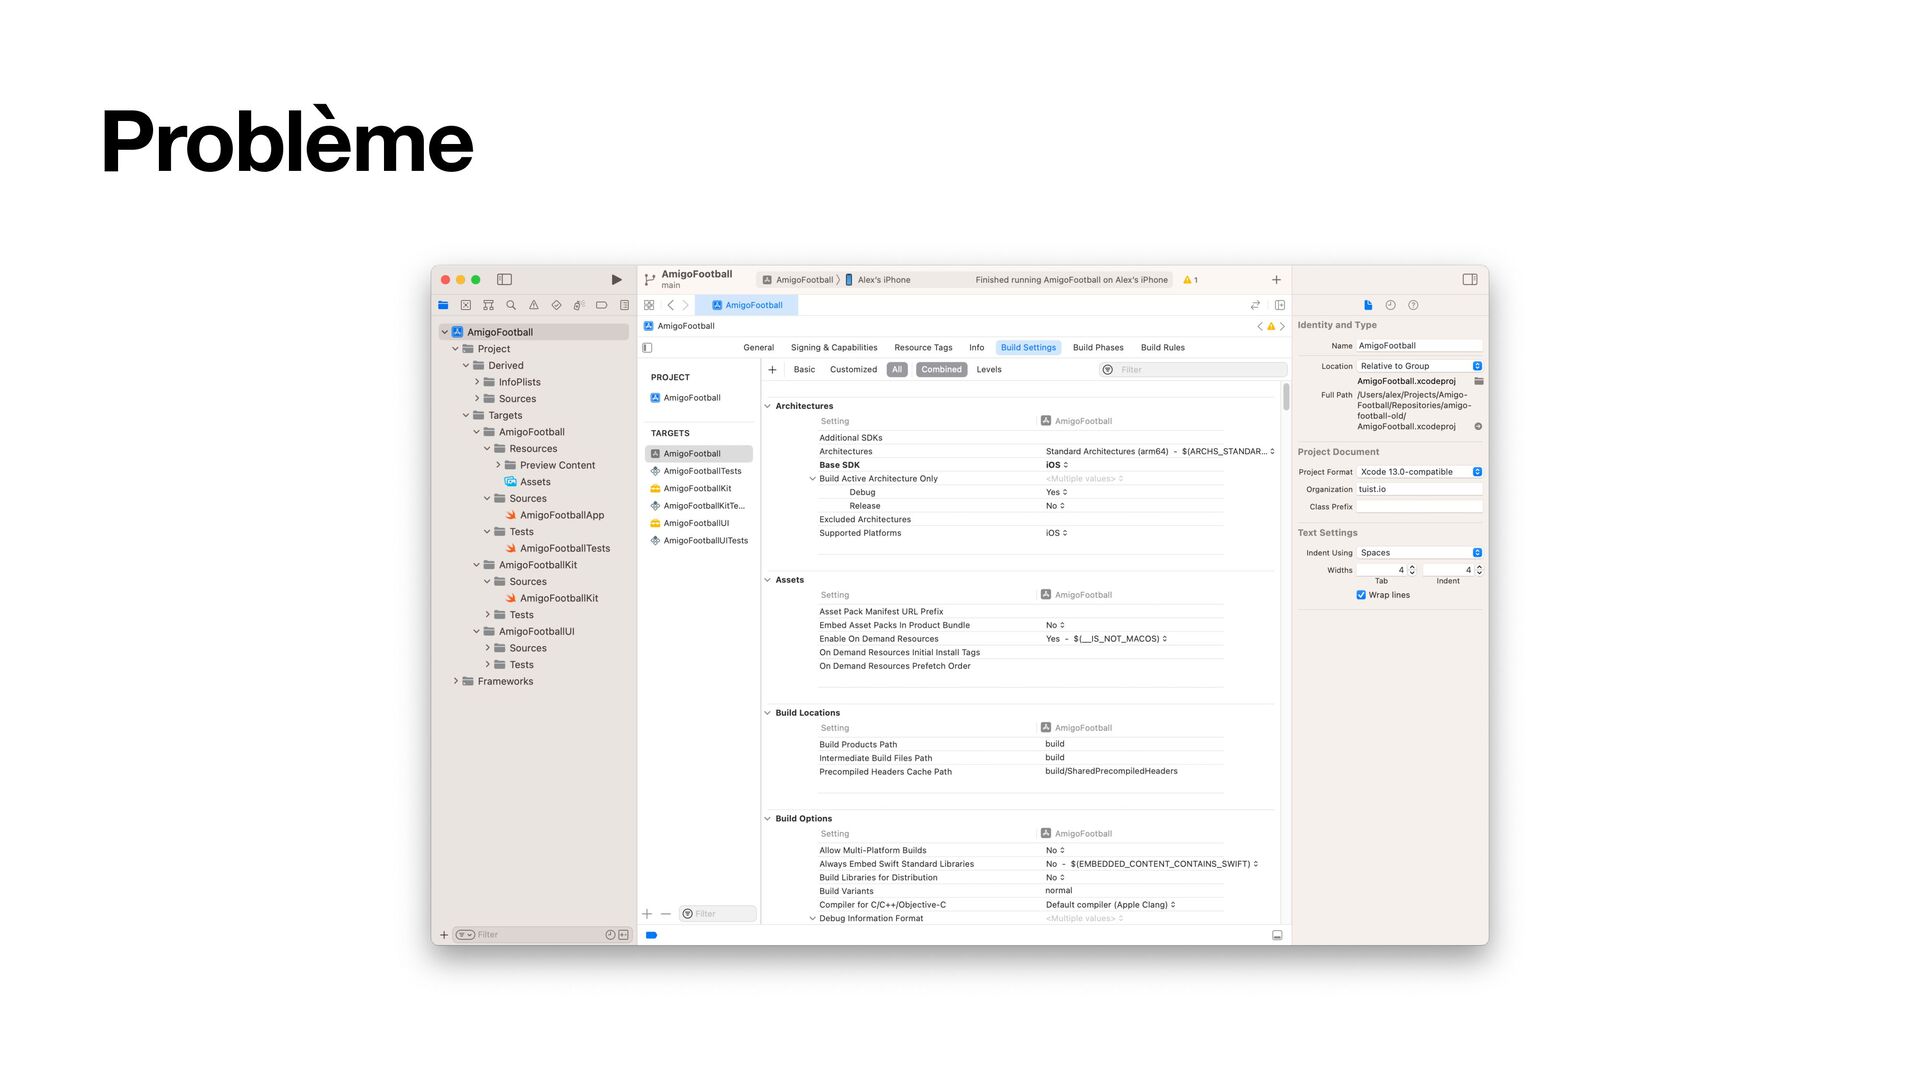Image resolution: width=1920 pixels, height=1080 pixels.
Task: Open the Info tab
Action: [976, 348]
